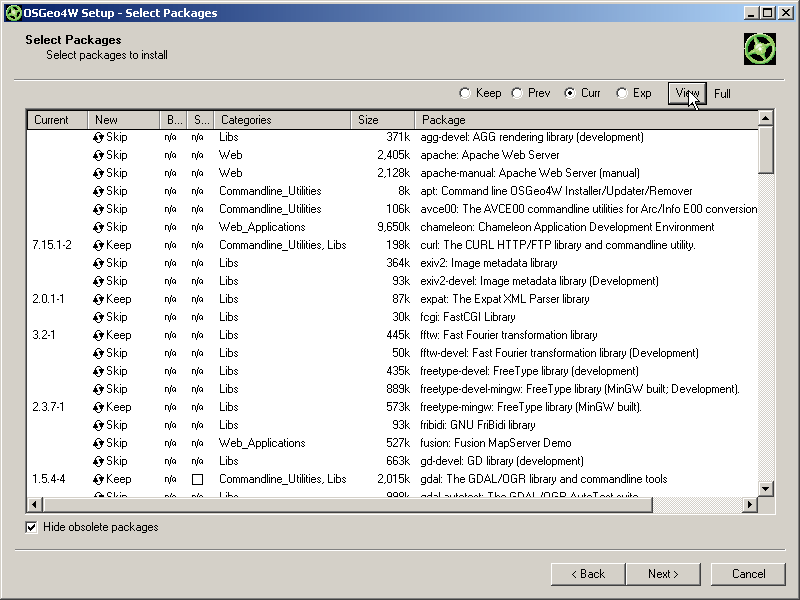Click 'exiv2: Image metadata library' text

(488, 263)
